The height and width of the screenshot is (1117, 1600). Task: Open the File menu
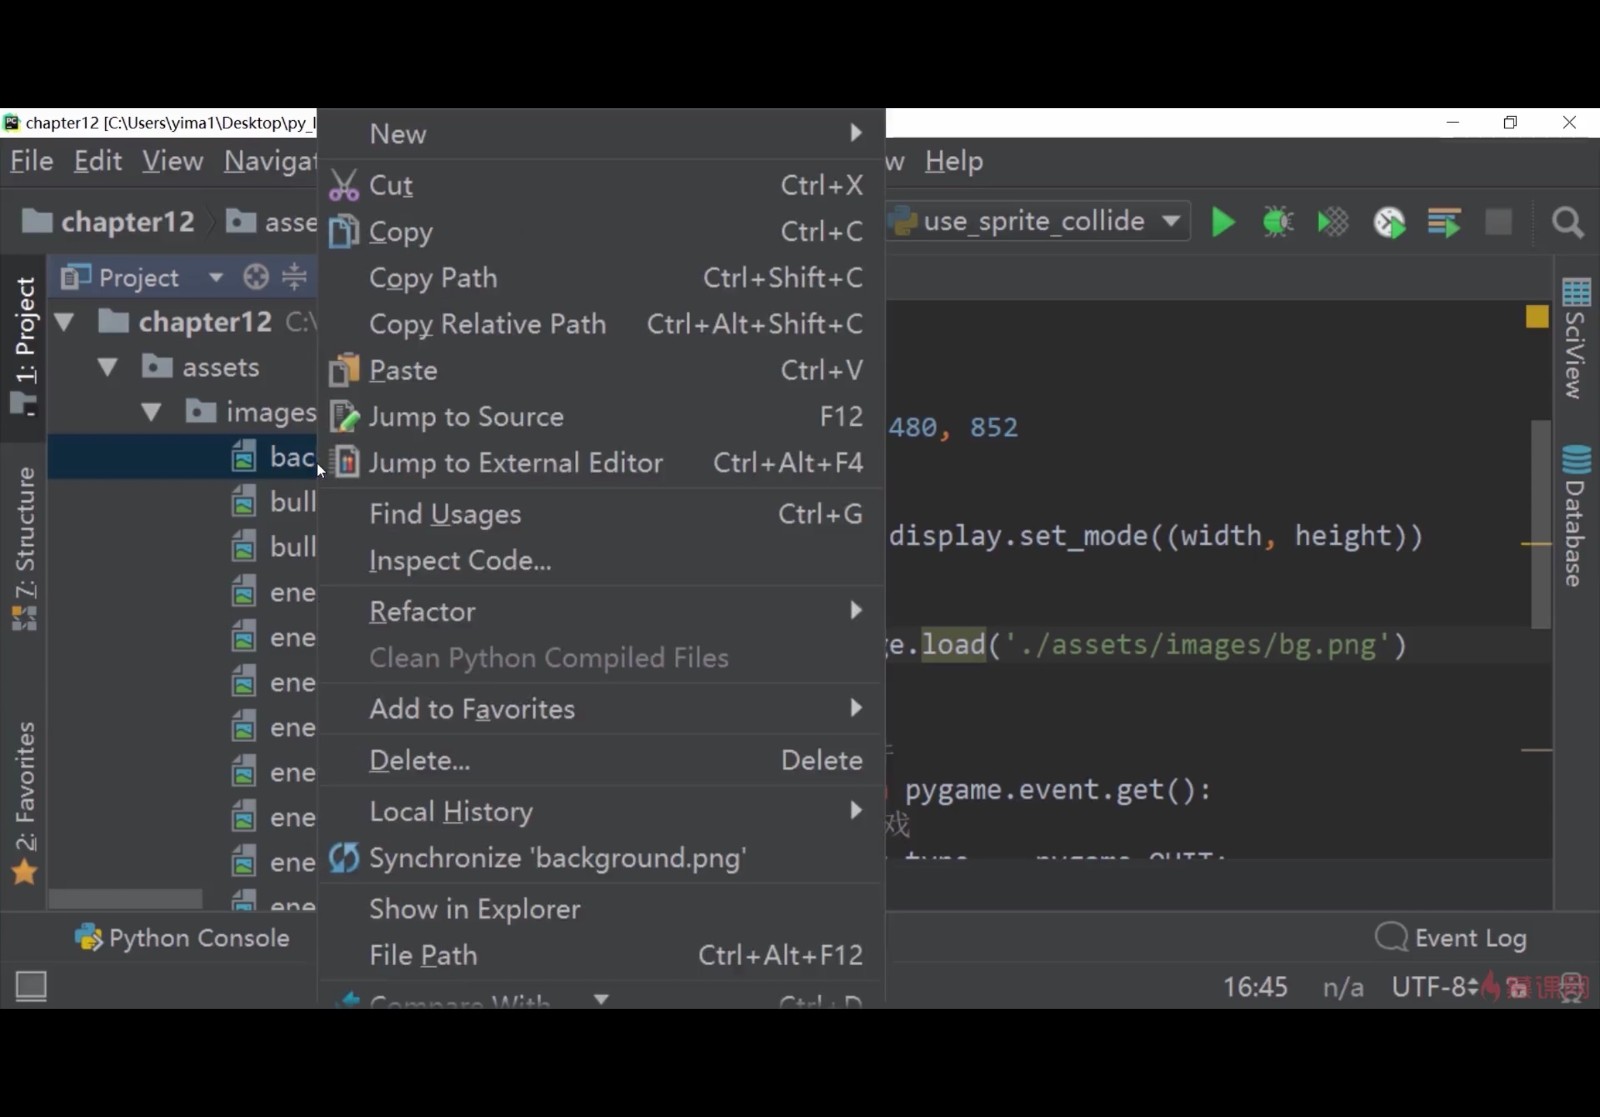tap(31, 161)
